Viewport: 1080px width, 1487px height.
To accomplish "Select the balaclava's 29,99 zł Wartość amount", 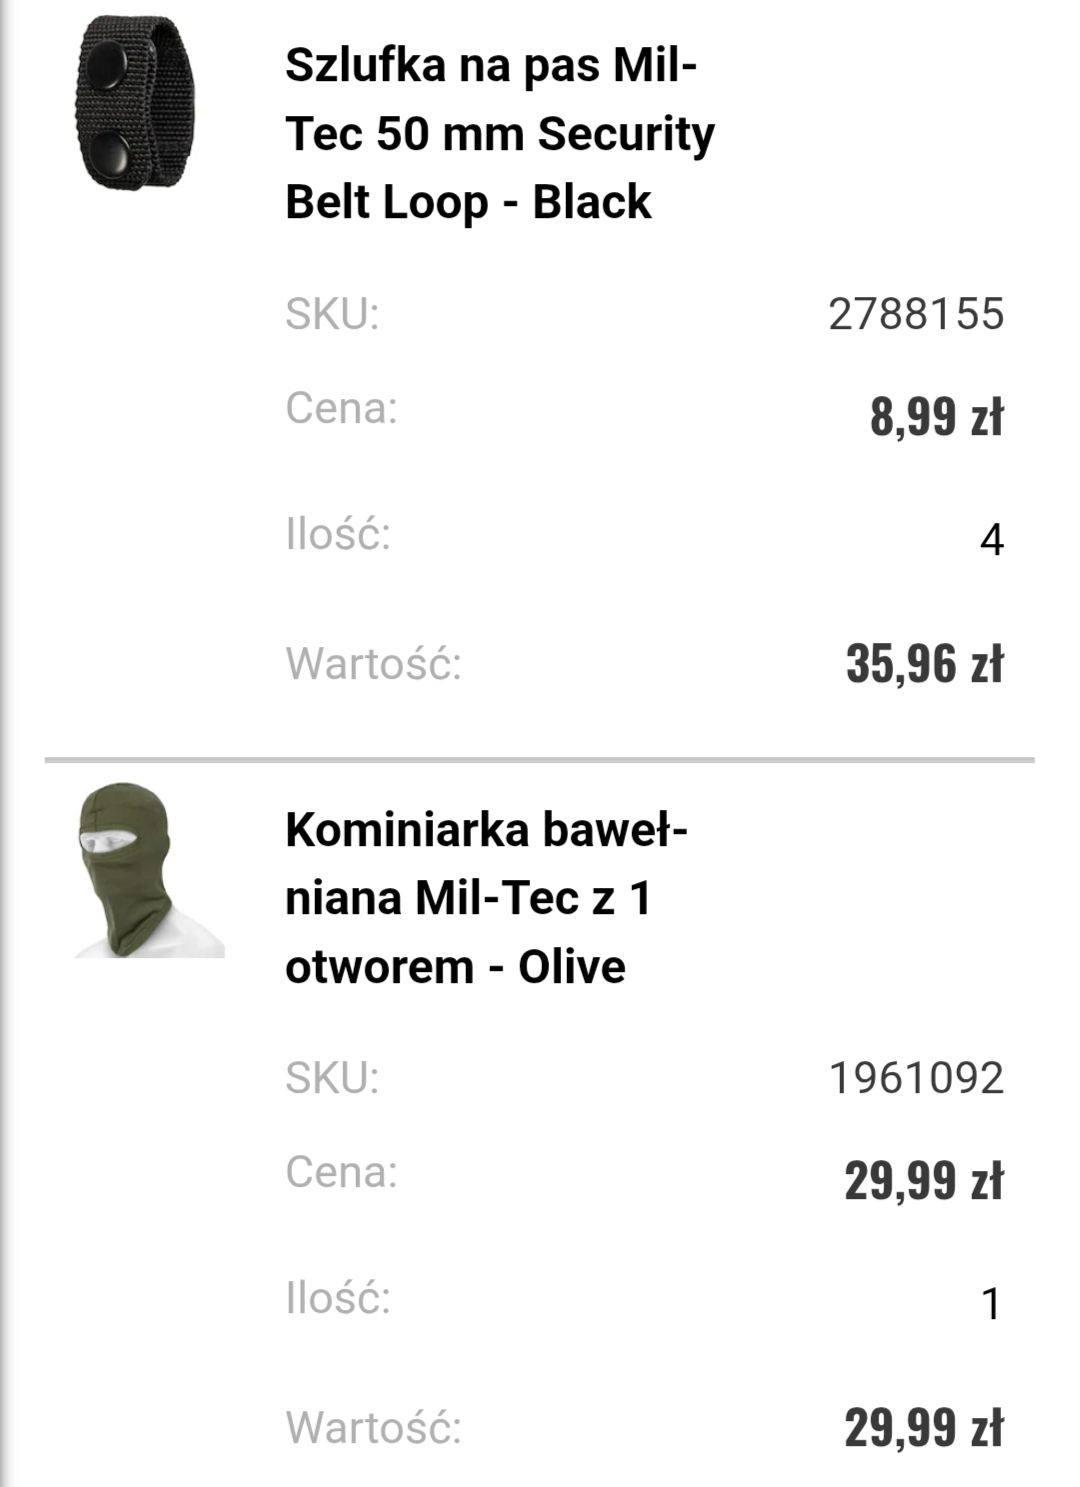I will coord(923,1428).
